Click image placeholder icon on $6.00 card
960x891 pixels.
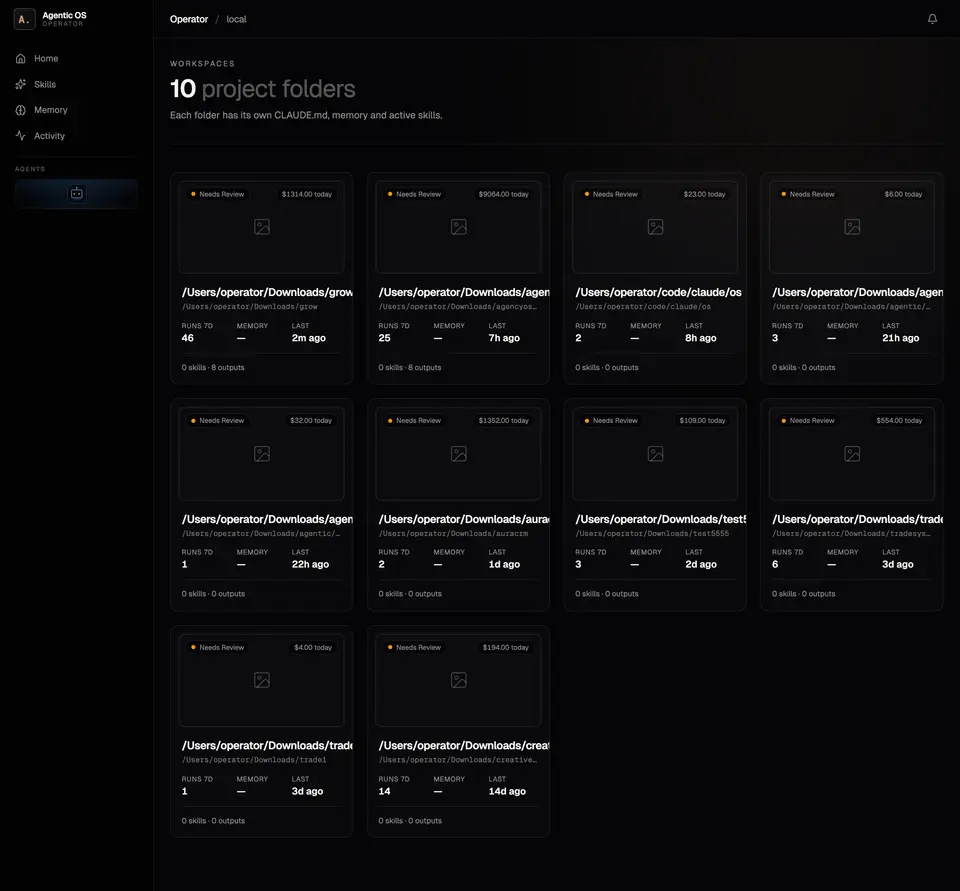[852, 227]
